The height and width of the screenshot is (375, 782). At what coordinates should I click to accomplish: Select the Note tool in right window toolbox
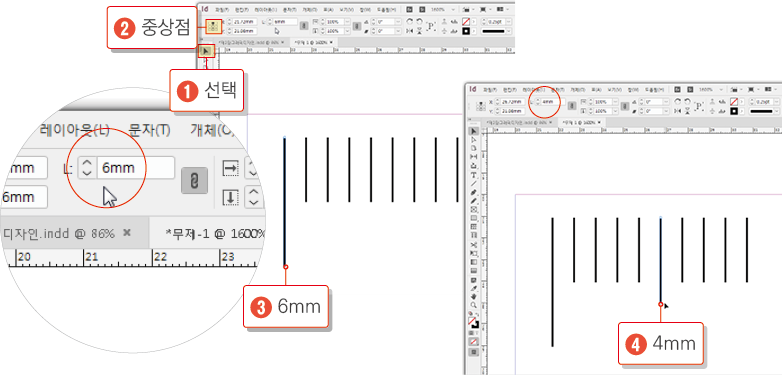coord(474,280)
